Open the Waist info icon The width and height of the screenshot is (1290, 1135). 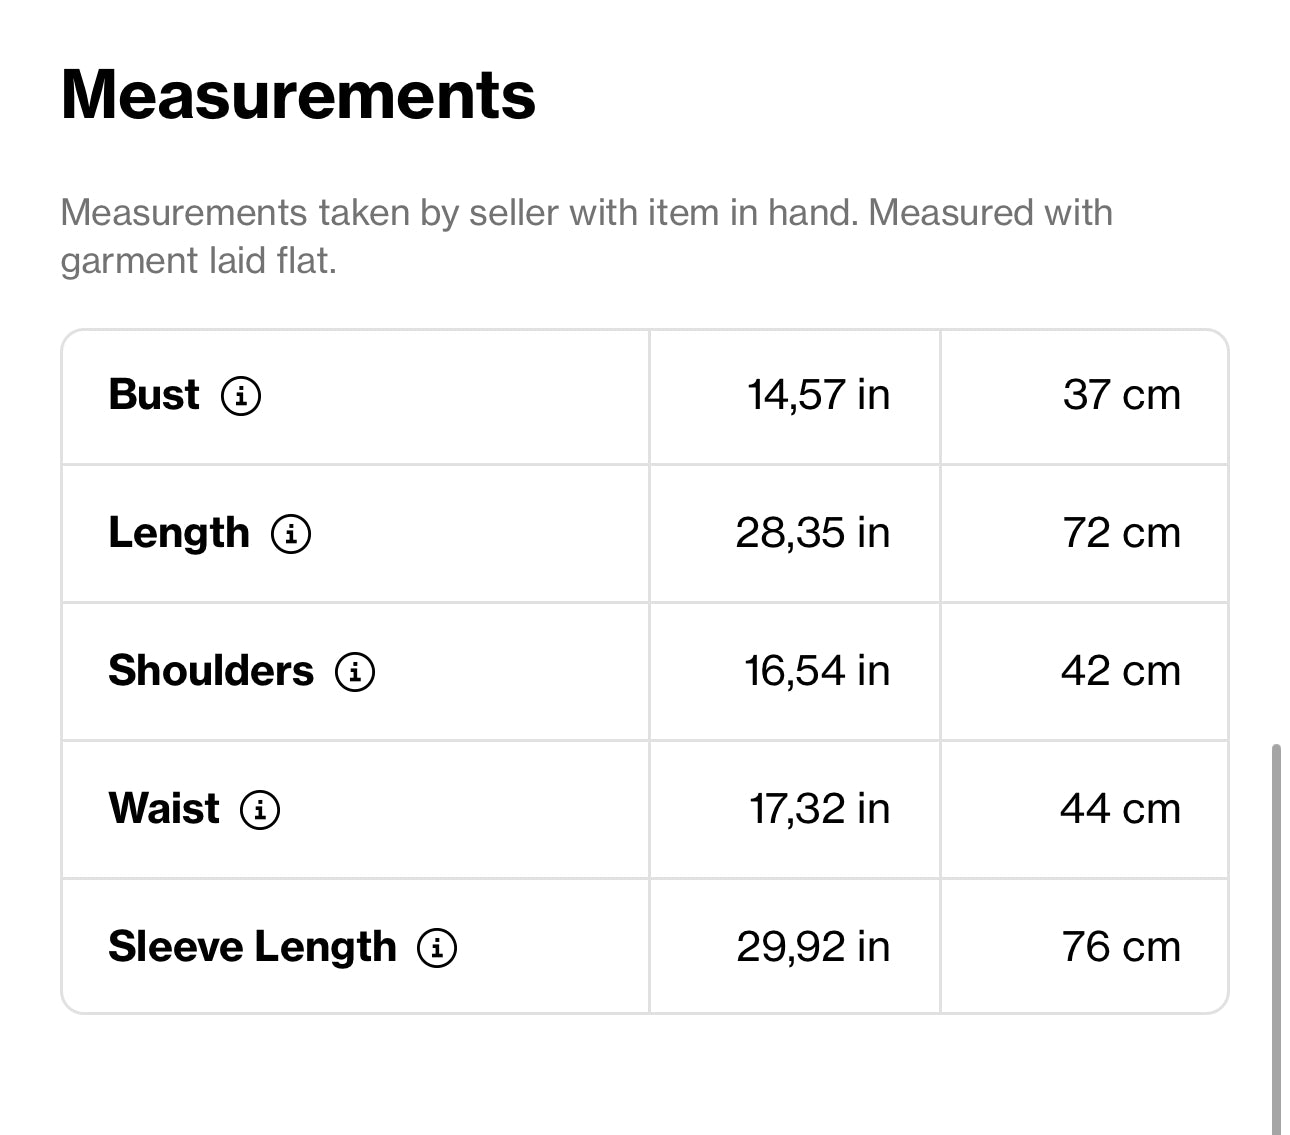[x=260, y=810]
